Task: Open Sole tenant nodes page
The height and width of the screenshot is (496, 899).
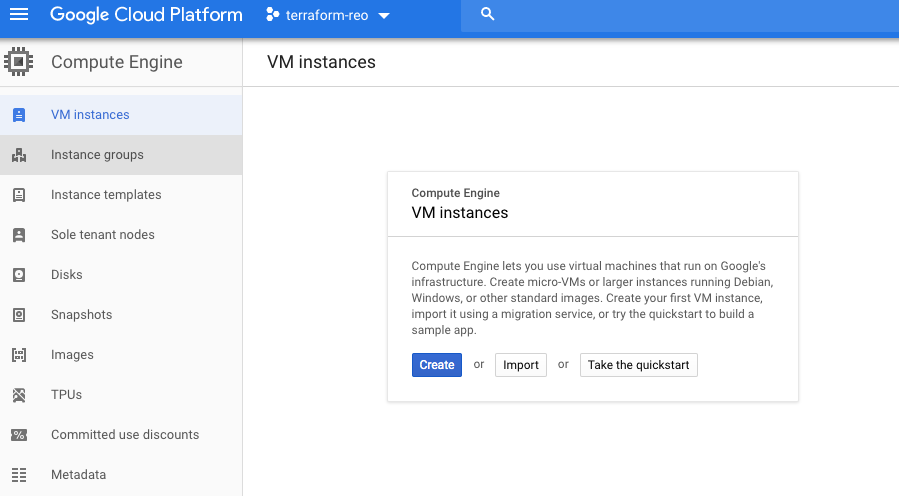Action: (121, 235)
